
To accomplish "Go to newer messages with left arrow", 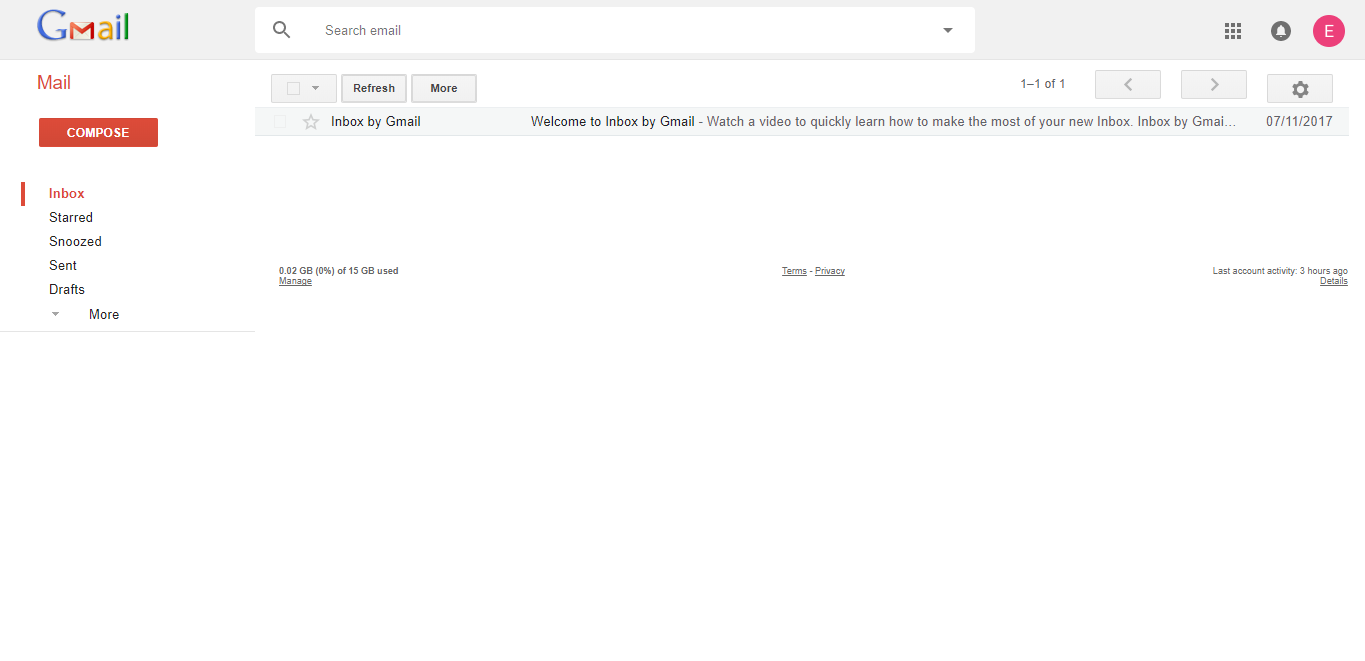I will pos(1128,85).
